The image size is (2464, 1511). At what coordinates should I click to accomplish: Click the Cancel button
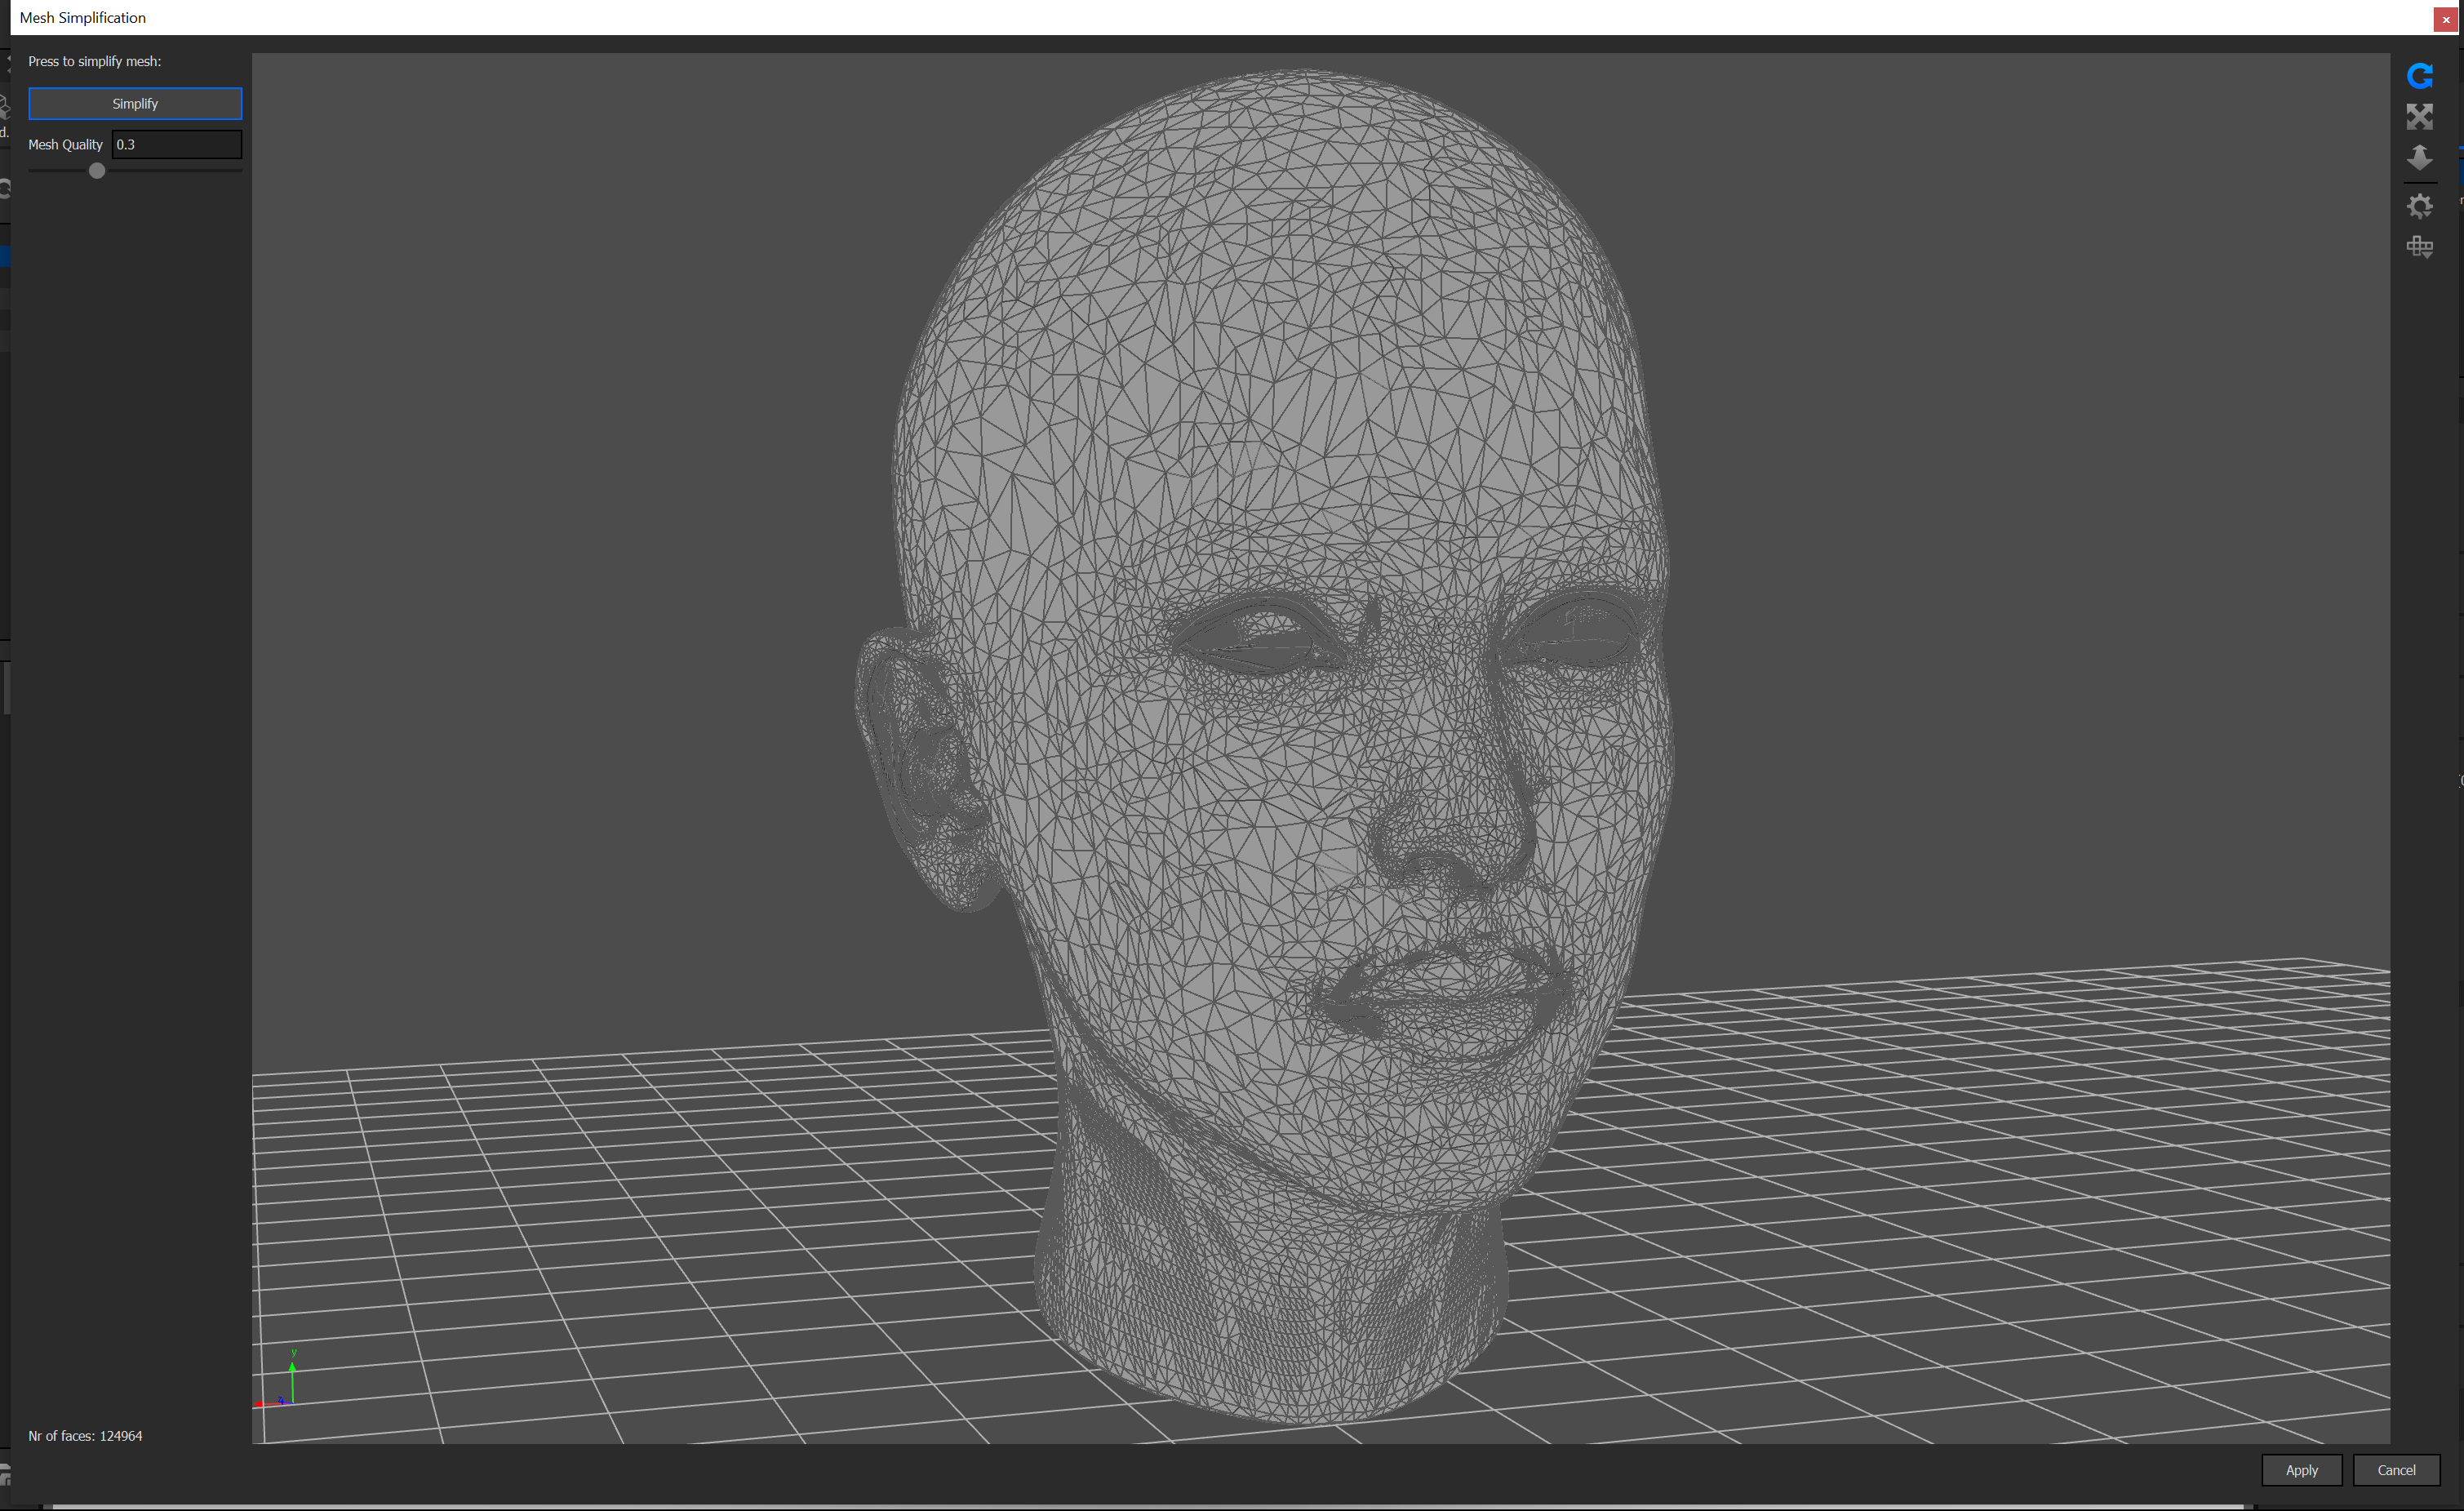(x=2395, y=1469)
